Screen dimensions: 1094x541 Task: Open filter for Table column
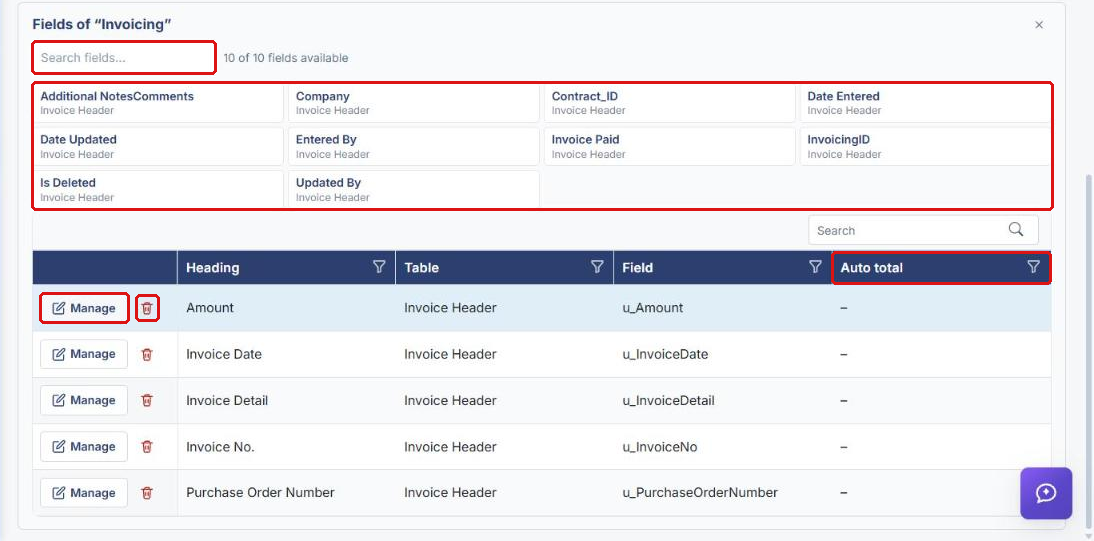coord(597,267)
